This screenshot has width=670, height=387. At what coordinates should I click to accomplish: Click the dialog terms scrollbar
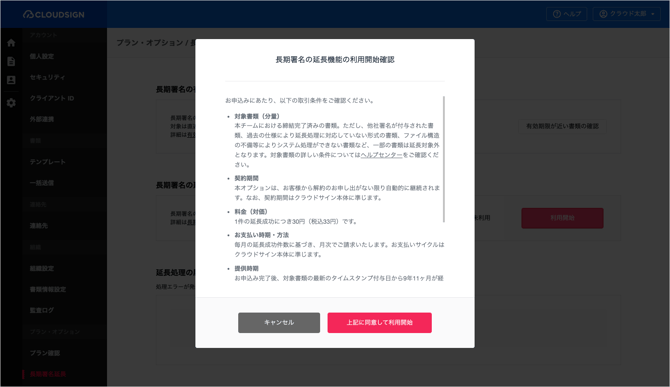444,159
